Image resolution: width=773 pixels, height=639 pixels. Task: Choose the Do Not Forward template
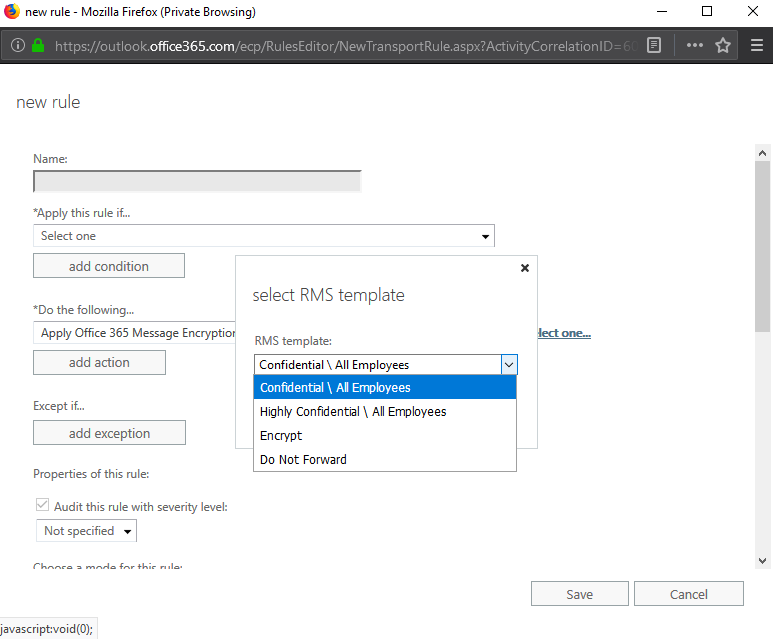pyautogui.click(x=385, y=460)
